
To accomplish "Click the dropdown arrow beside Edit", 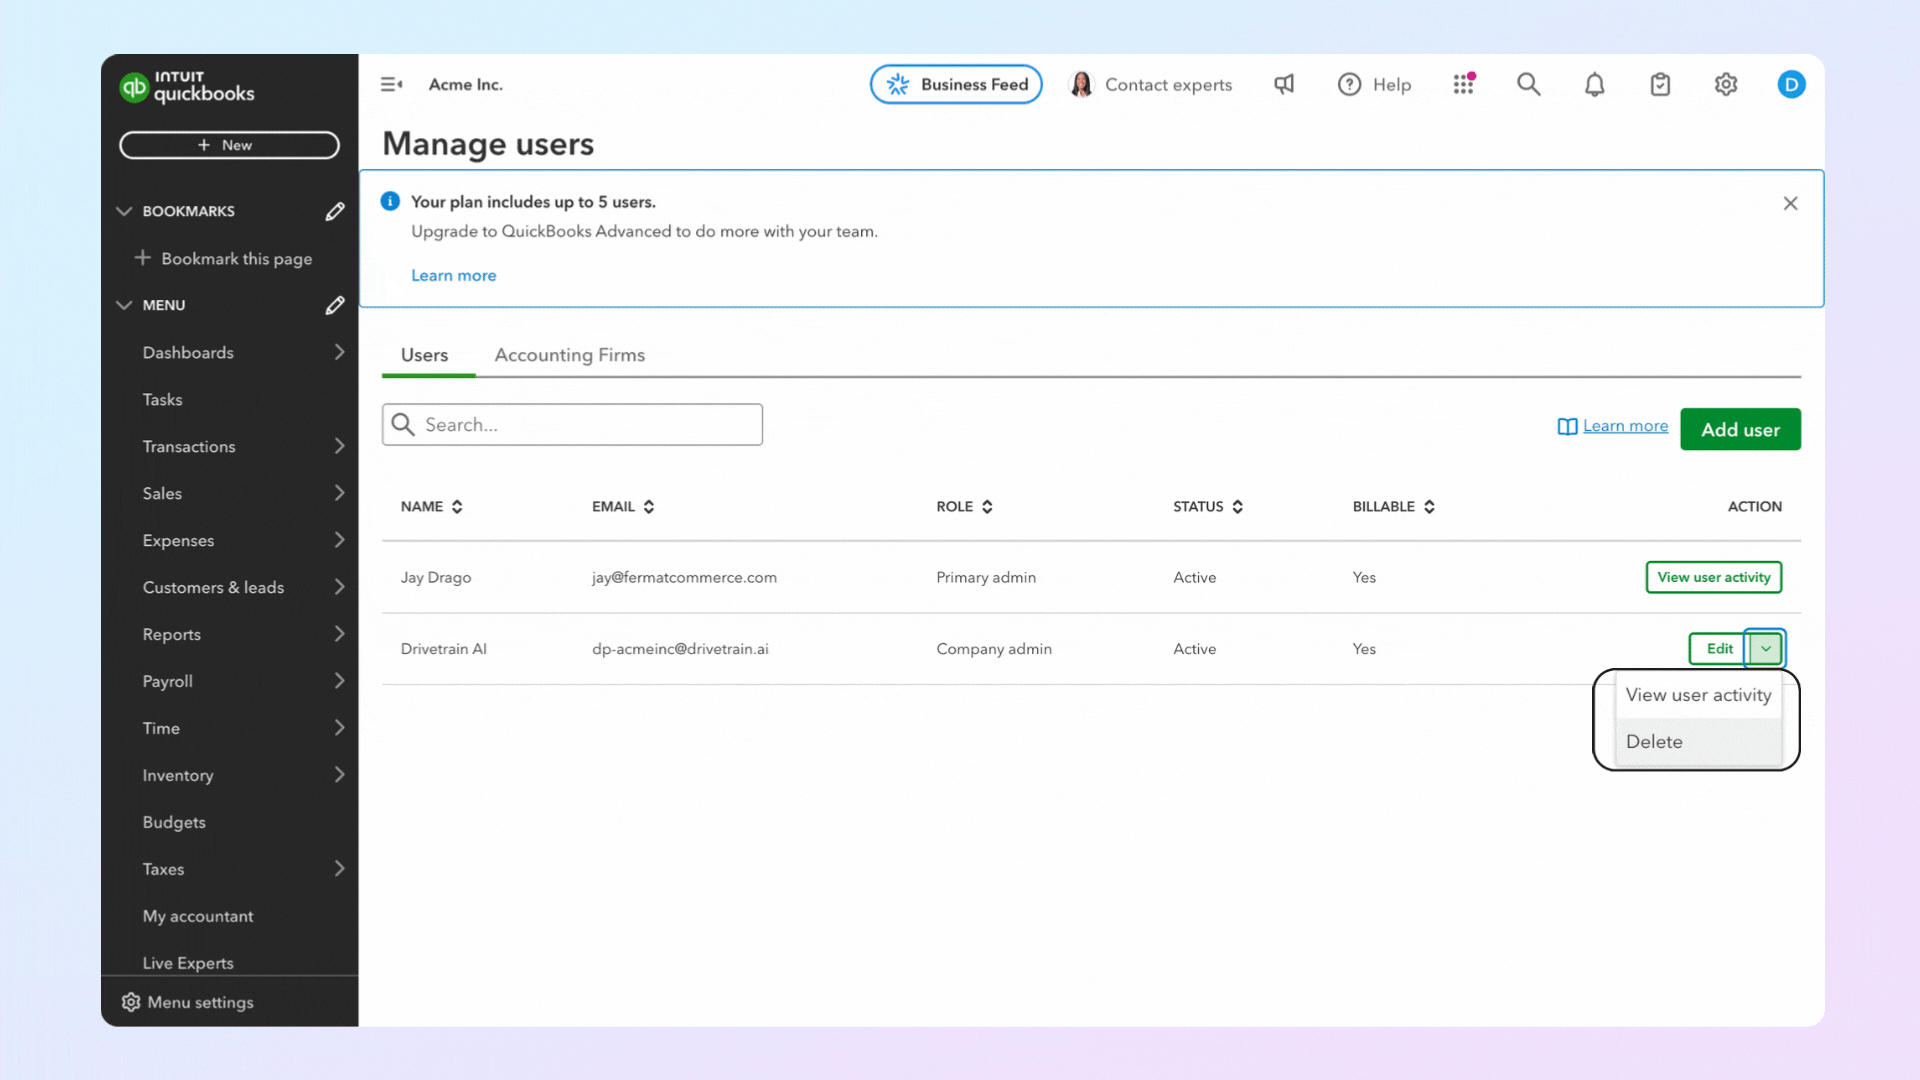I will click(1766, 649).
